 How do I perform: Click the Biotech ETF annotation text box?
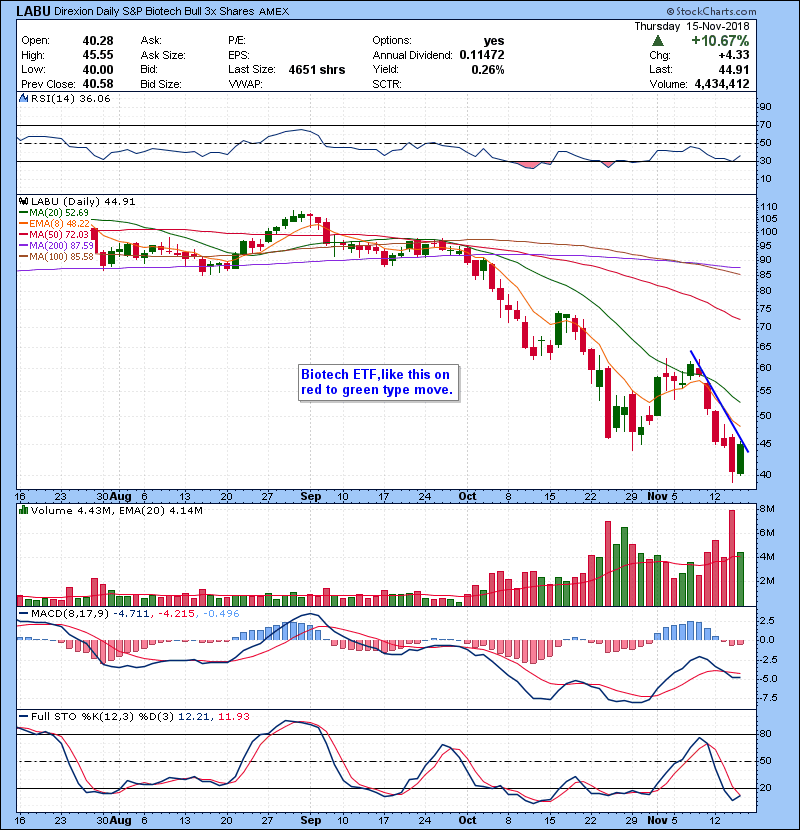378,382
